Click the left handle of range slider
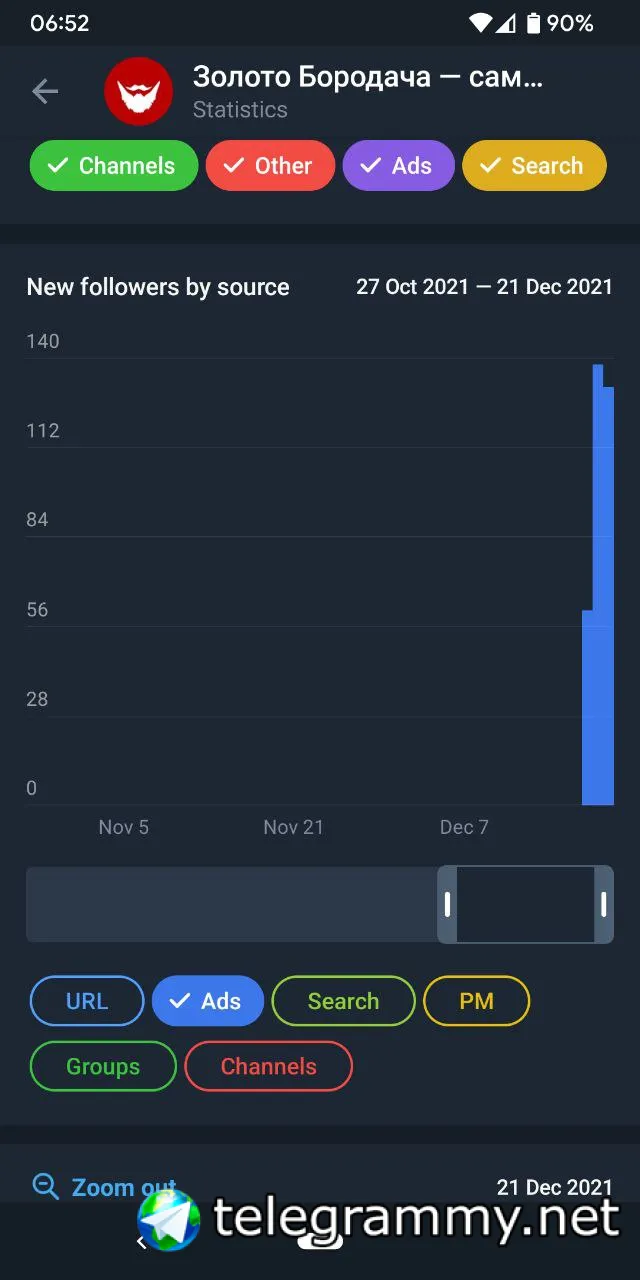 click(x=447, y=904)
